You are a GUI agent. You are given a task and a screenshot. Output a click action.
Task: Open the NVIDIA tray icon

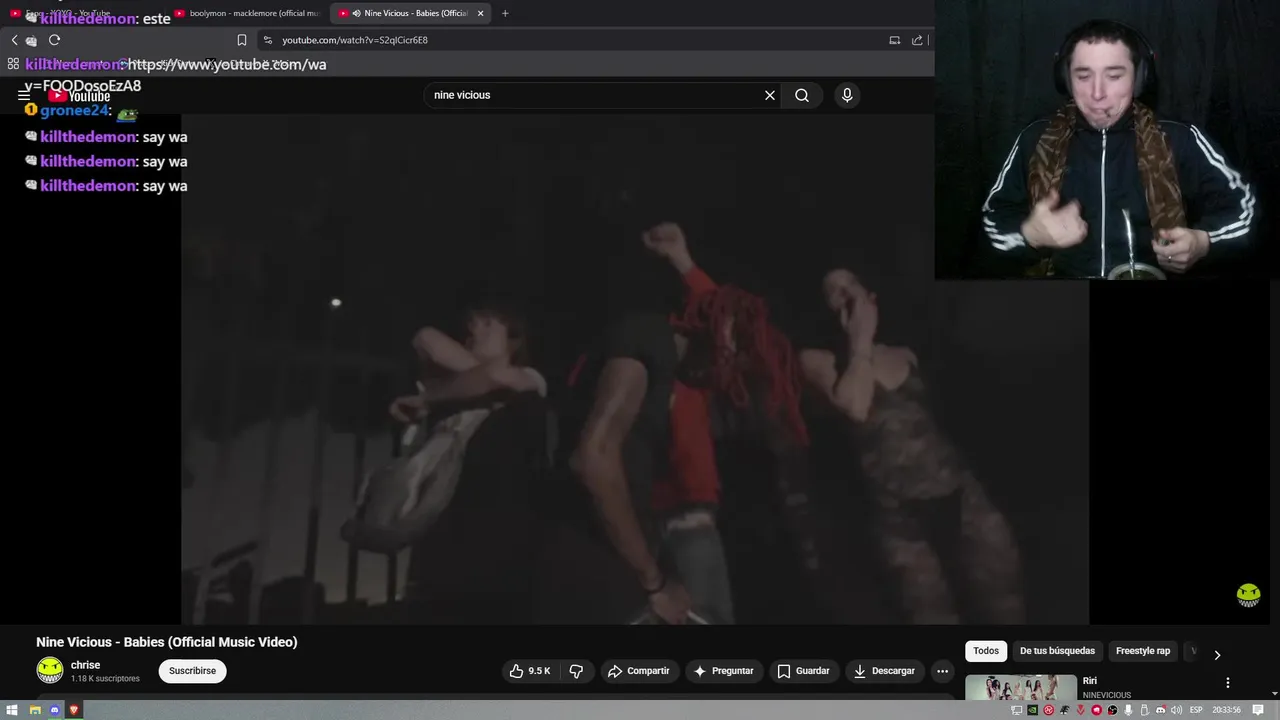click(1033, 710)
